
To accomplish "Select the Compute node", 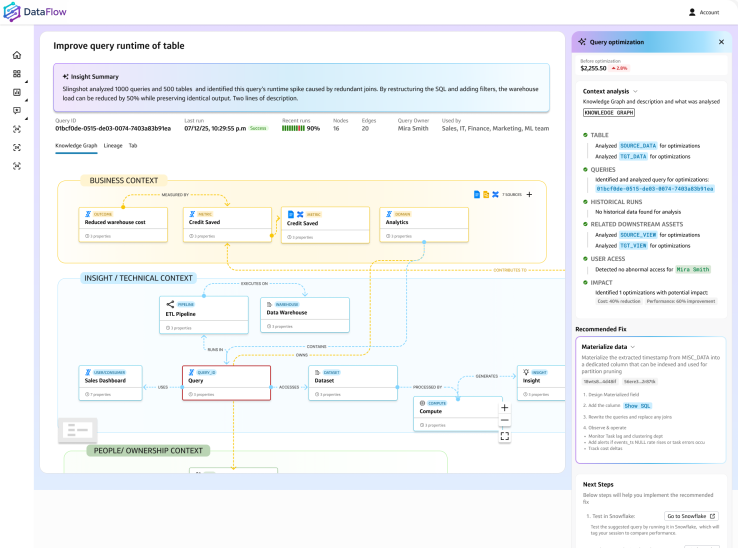I will (457, 414).
